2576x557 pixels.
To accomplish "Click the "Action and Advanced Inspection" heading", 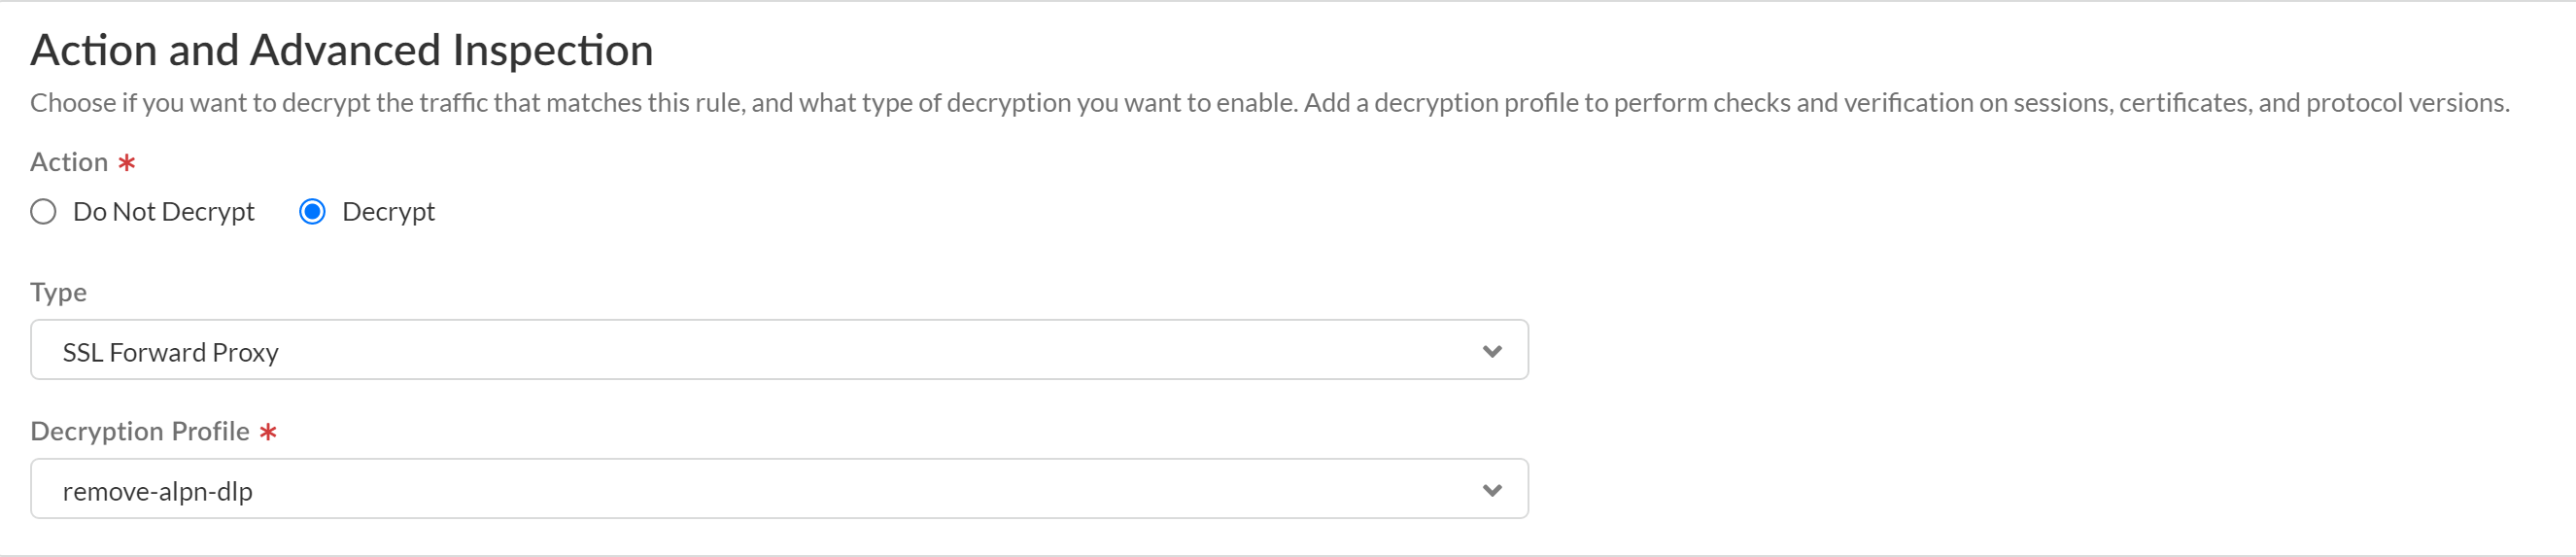I will 341,50.
